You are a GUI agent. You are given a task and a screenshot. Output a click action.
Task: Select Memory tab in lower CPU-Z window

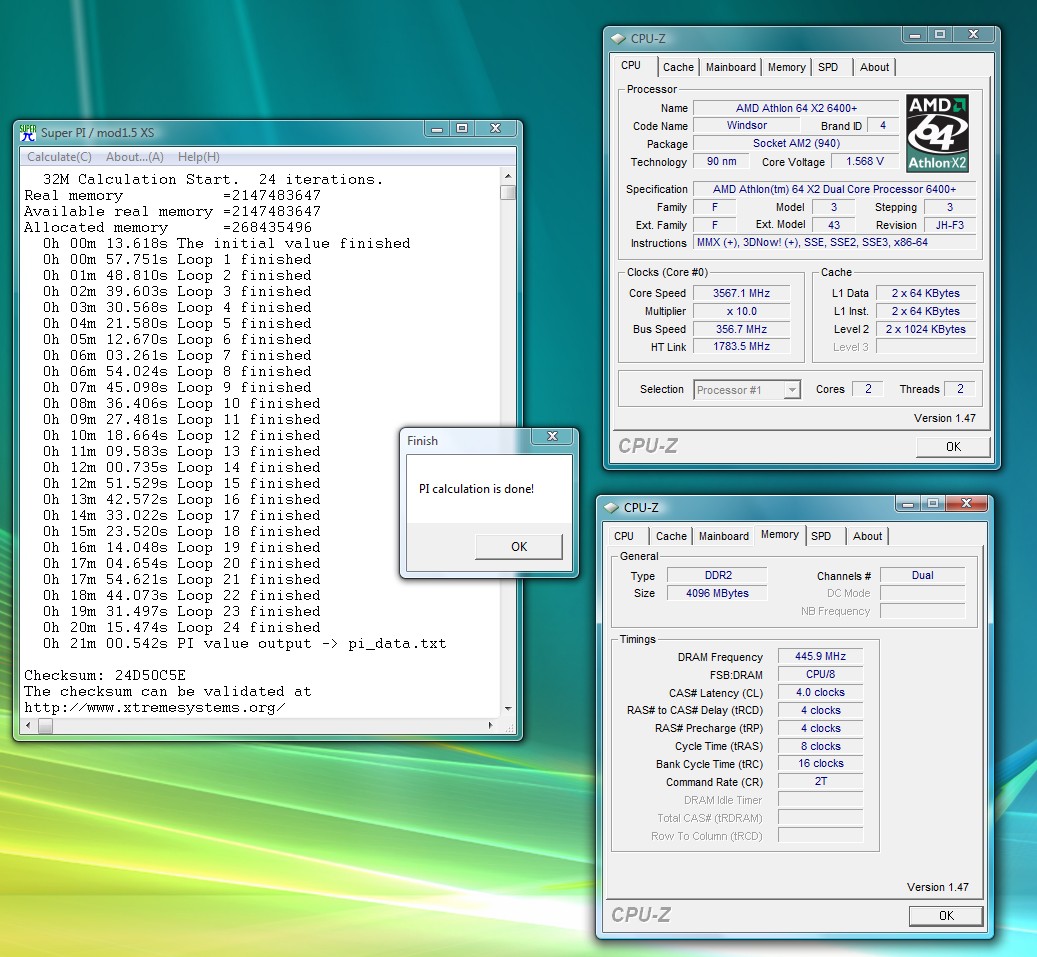pos(780,534)
